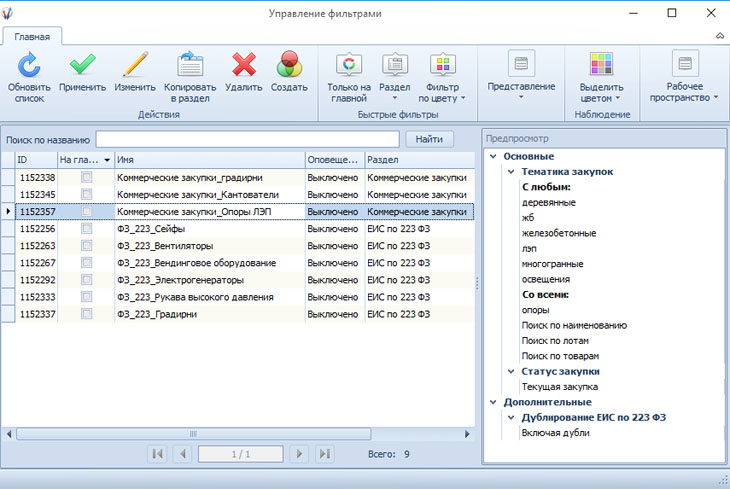Maximize the Управление фильтрами window

pos(672,13)
